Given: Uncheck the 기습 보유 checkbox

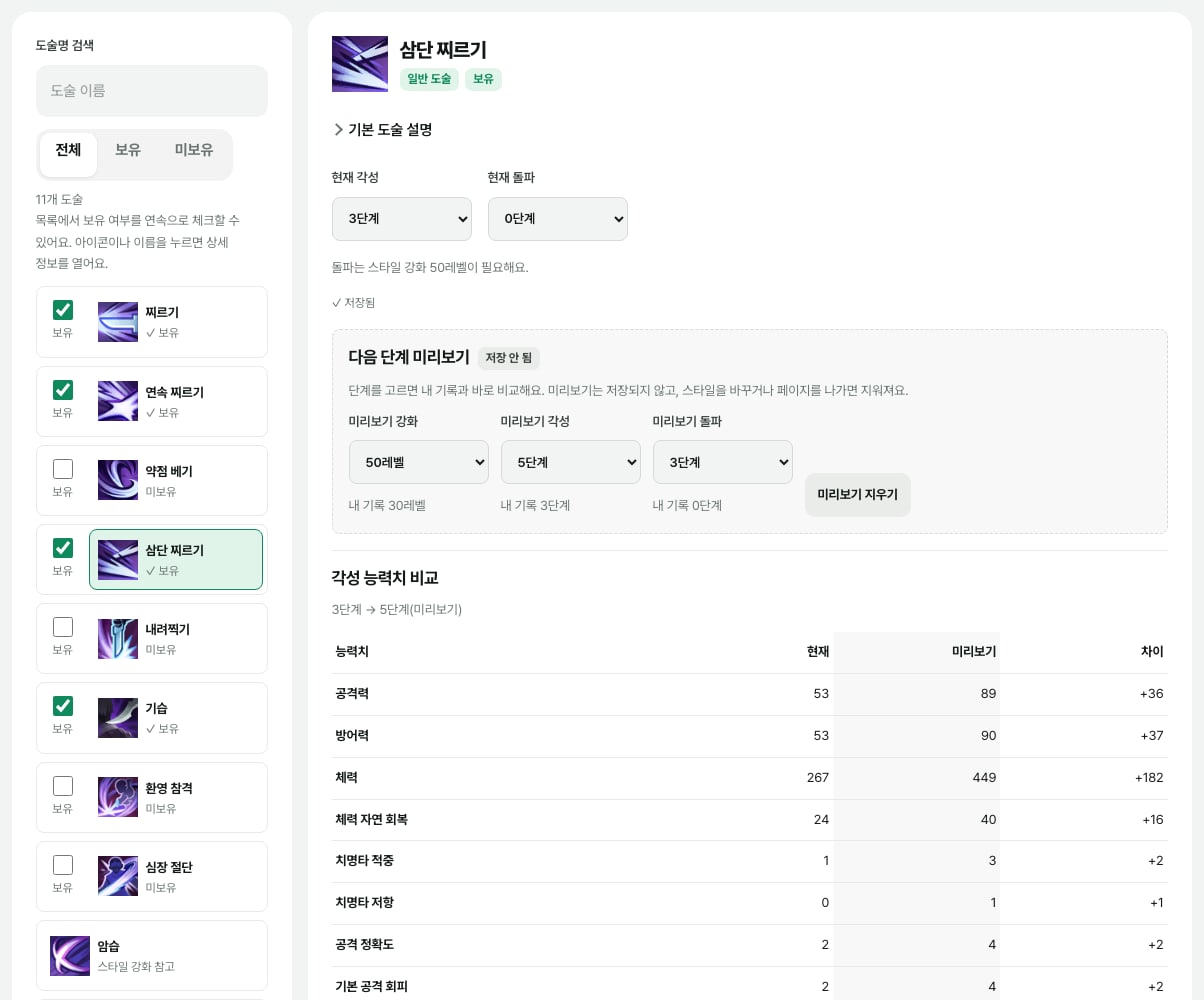Looking at the screenshot, I should (63, 706).
